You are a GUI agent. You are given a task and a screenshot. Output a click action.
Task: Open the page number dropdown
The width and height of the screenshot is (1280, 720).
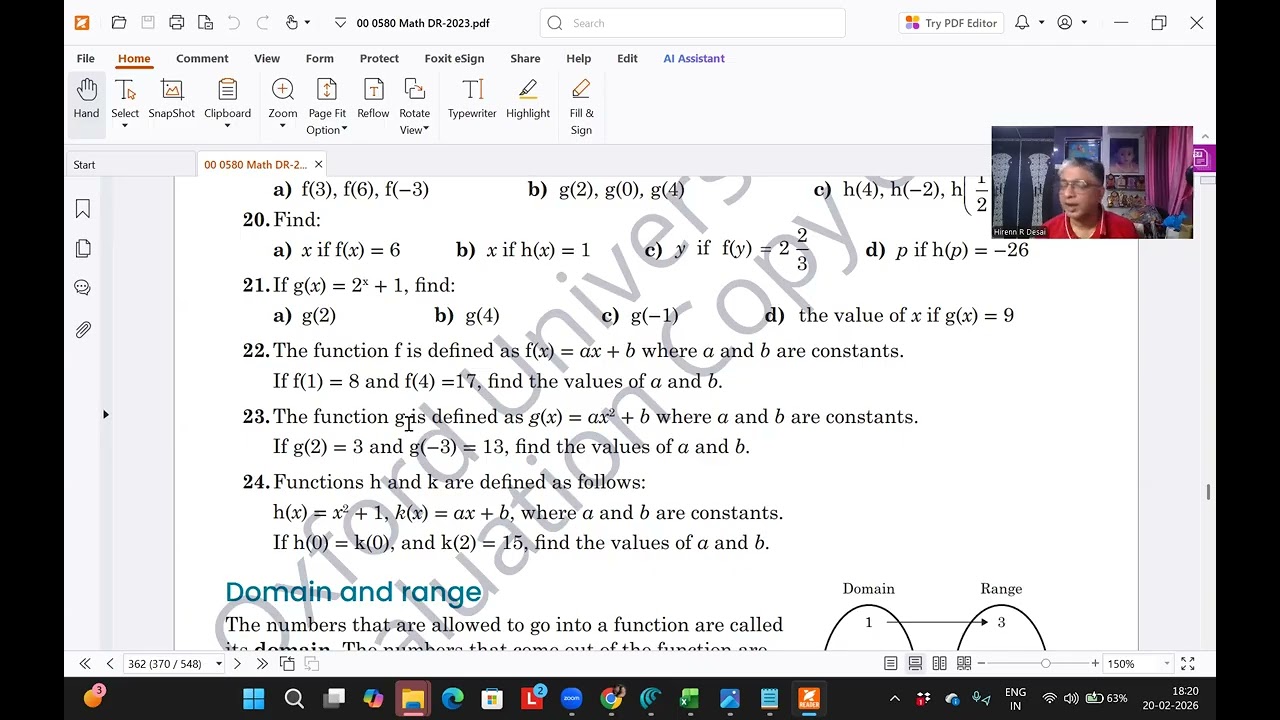(219, 664)
